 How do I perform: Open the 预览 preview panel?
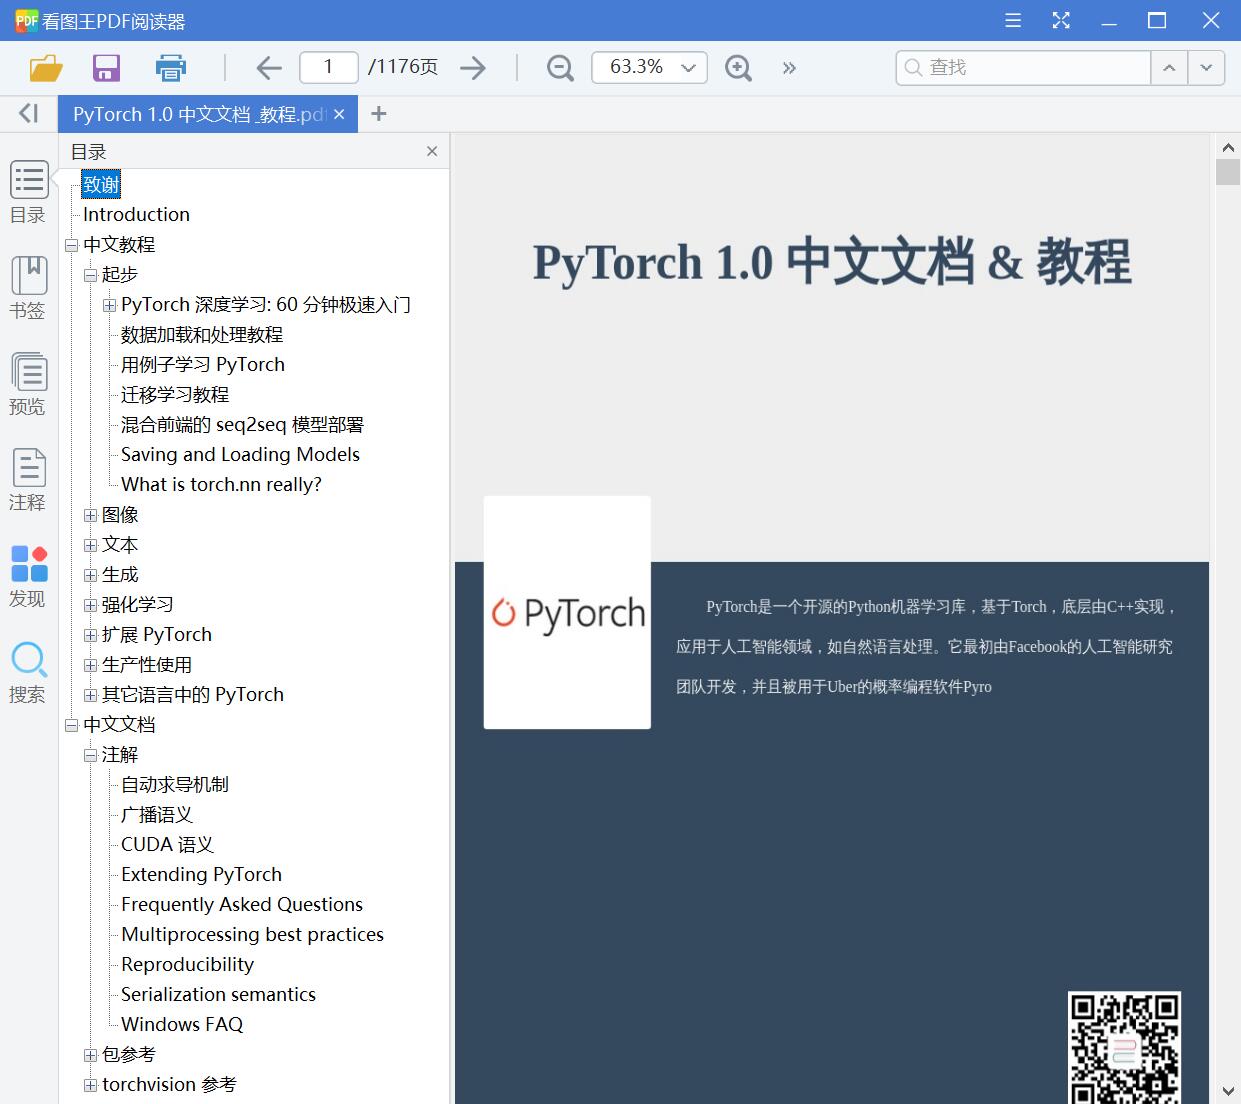[28, 384]
